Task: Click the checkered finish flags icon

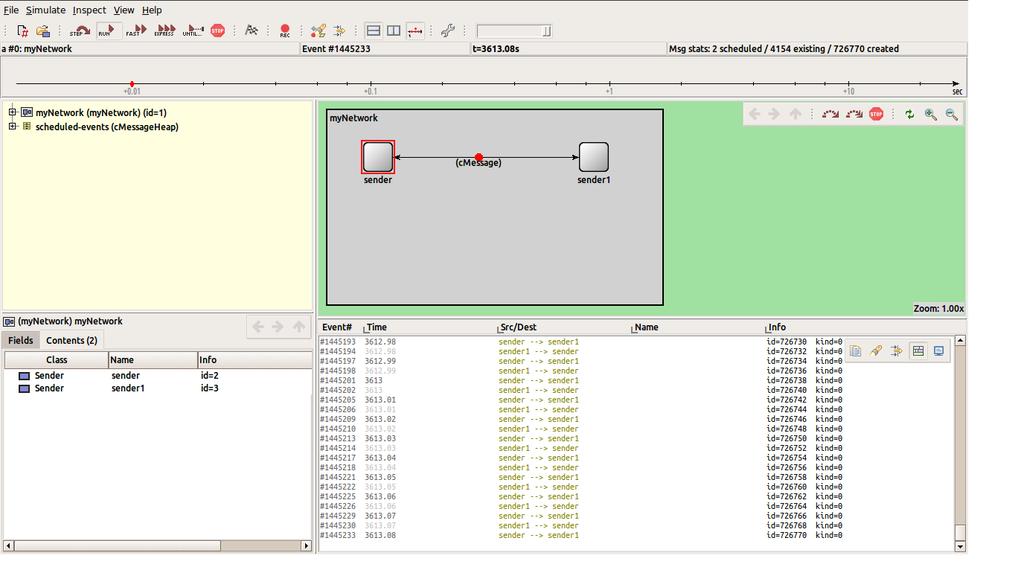Action: (251, 31)
